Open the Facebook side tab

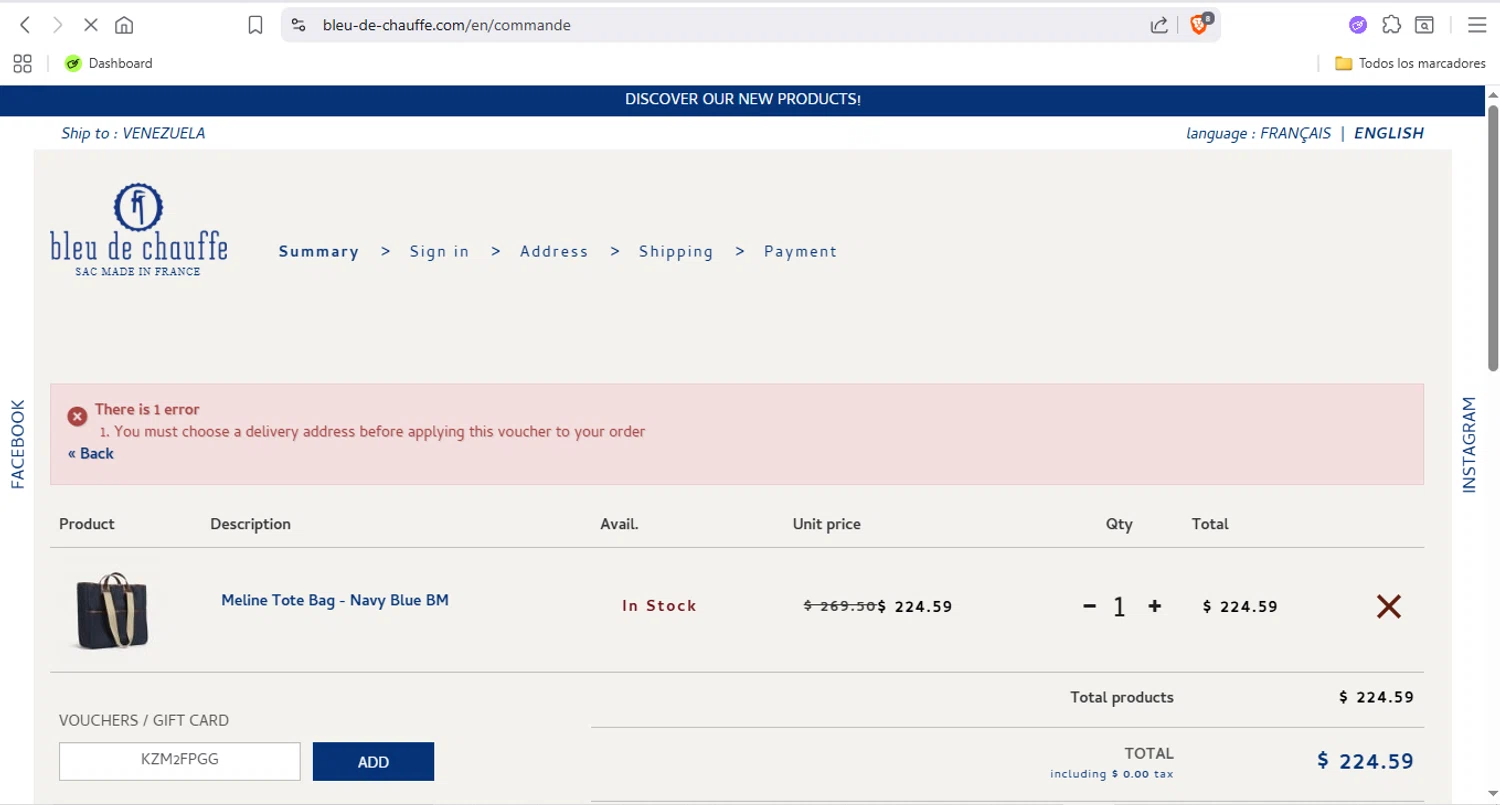click(18, 444)
